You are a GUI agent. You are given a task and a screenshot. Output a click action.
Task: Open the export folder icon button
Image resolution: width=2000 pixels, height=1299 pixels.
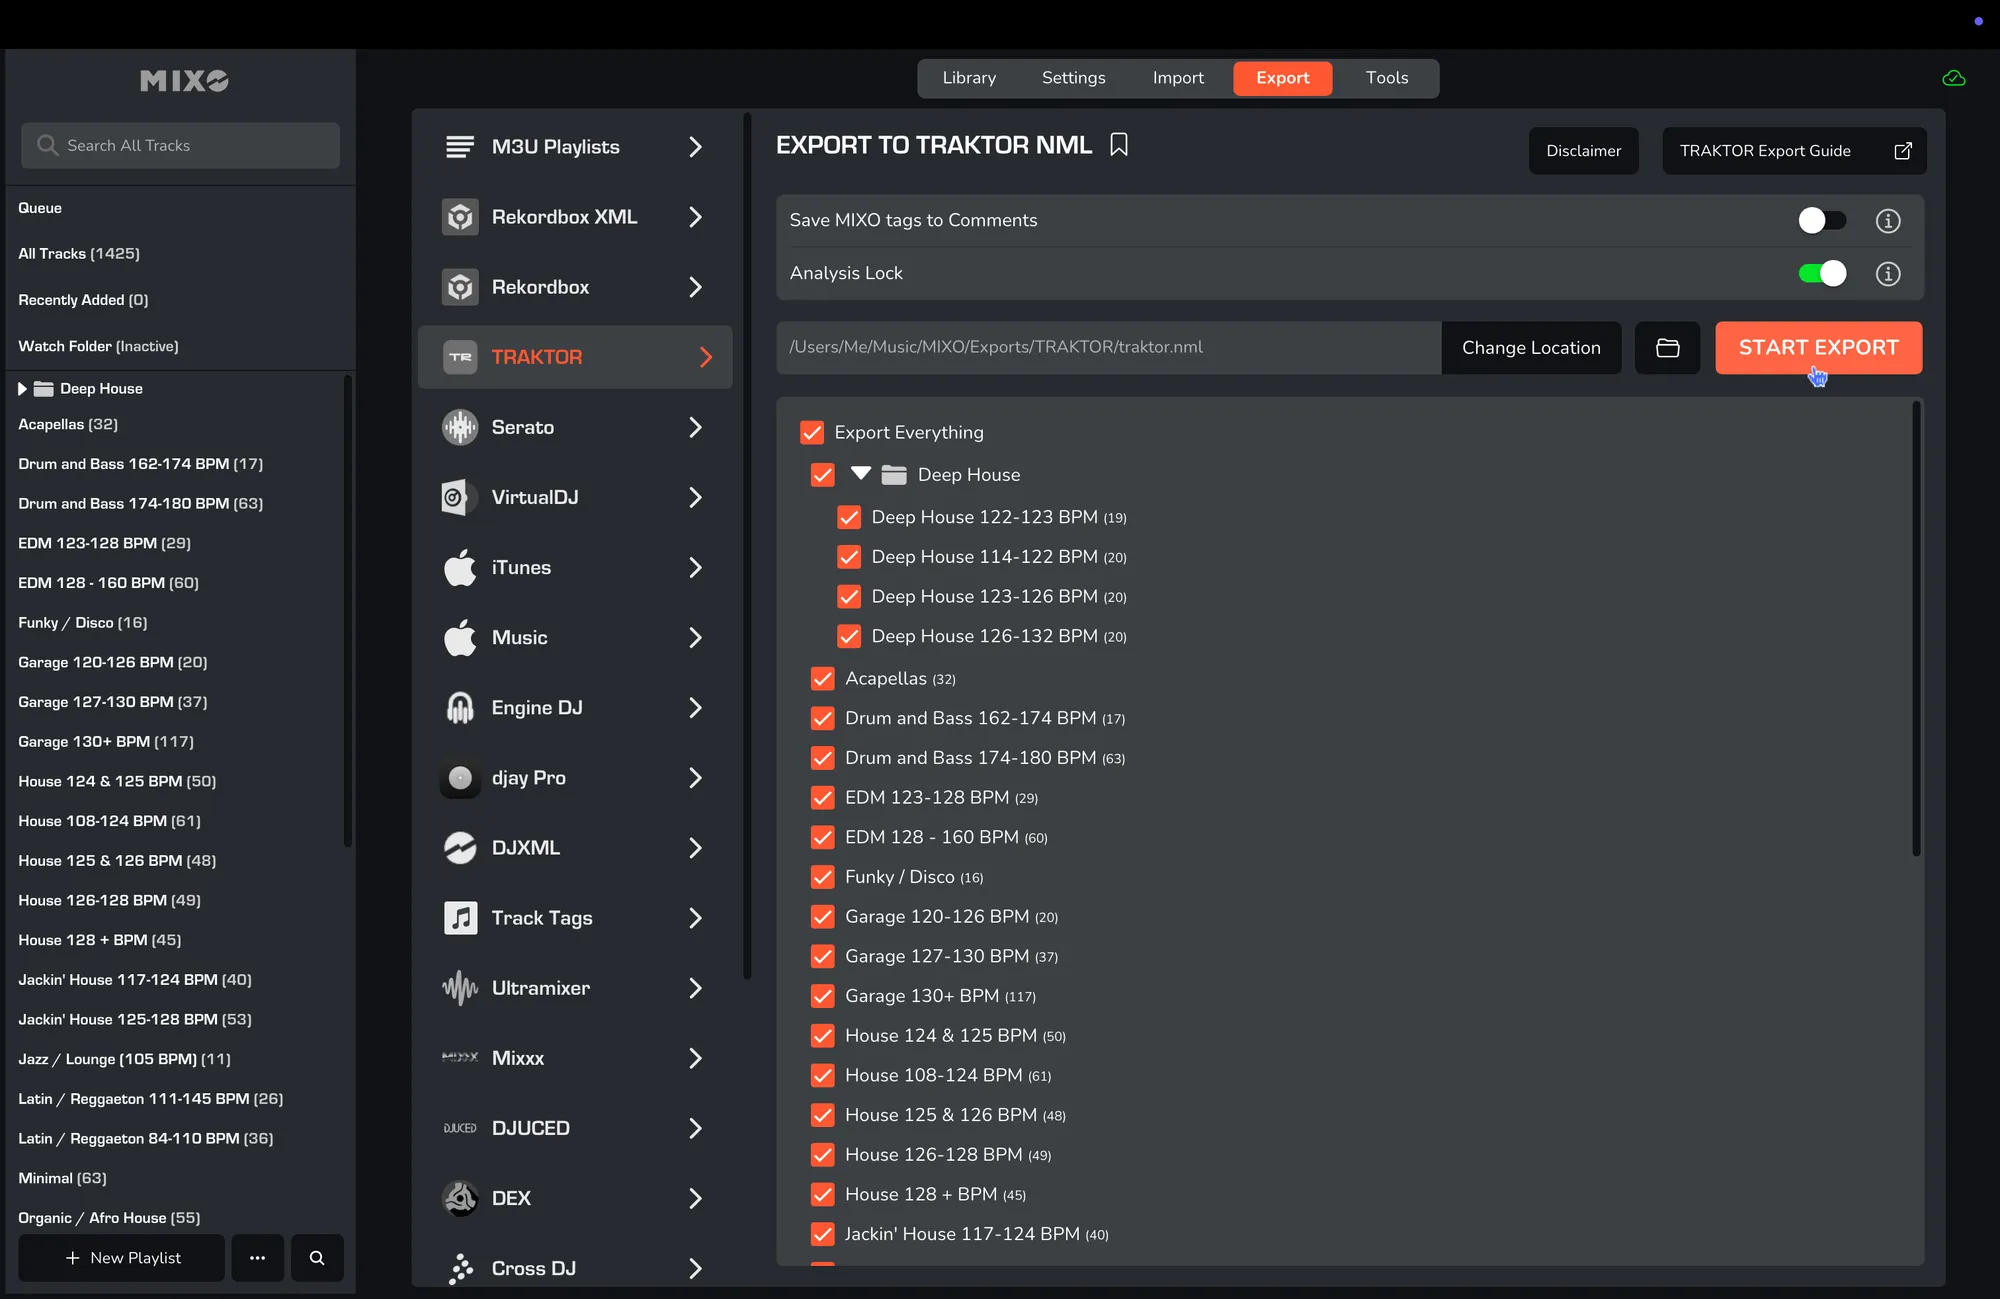pos(1667,348)
